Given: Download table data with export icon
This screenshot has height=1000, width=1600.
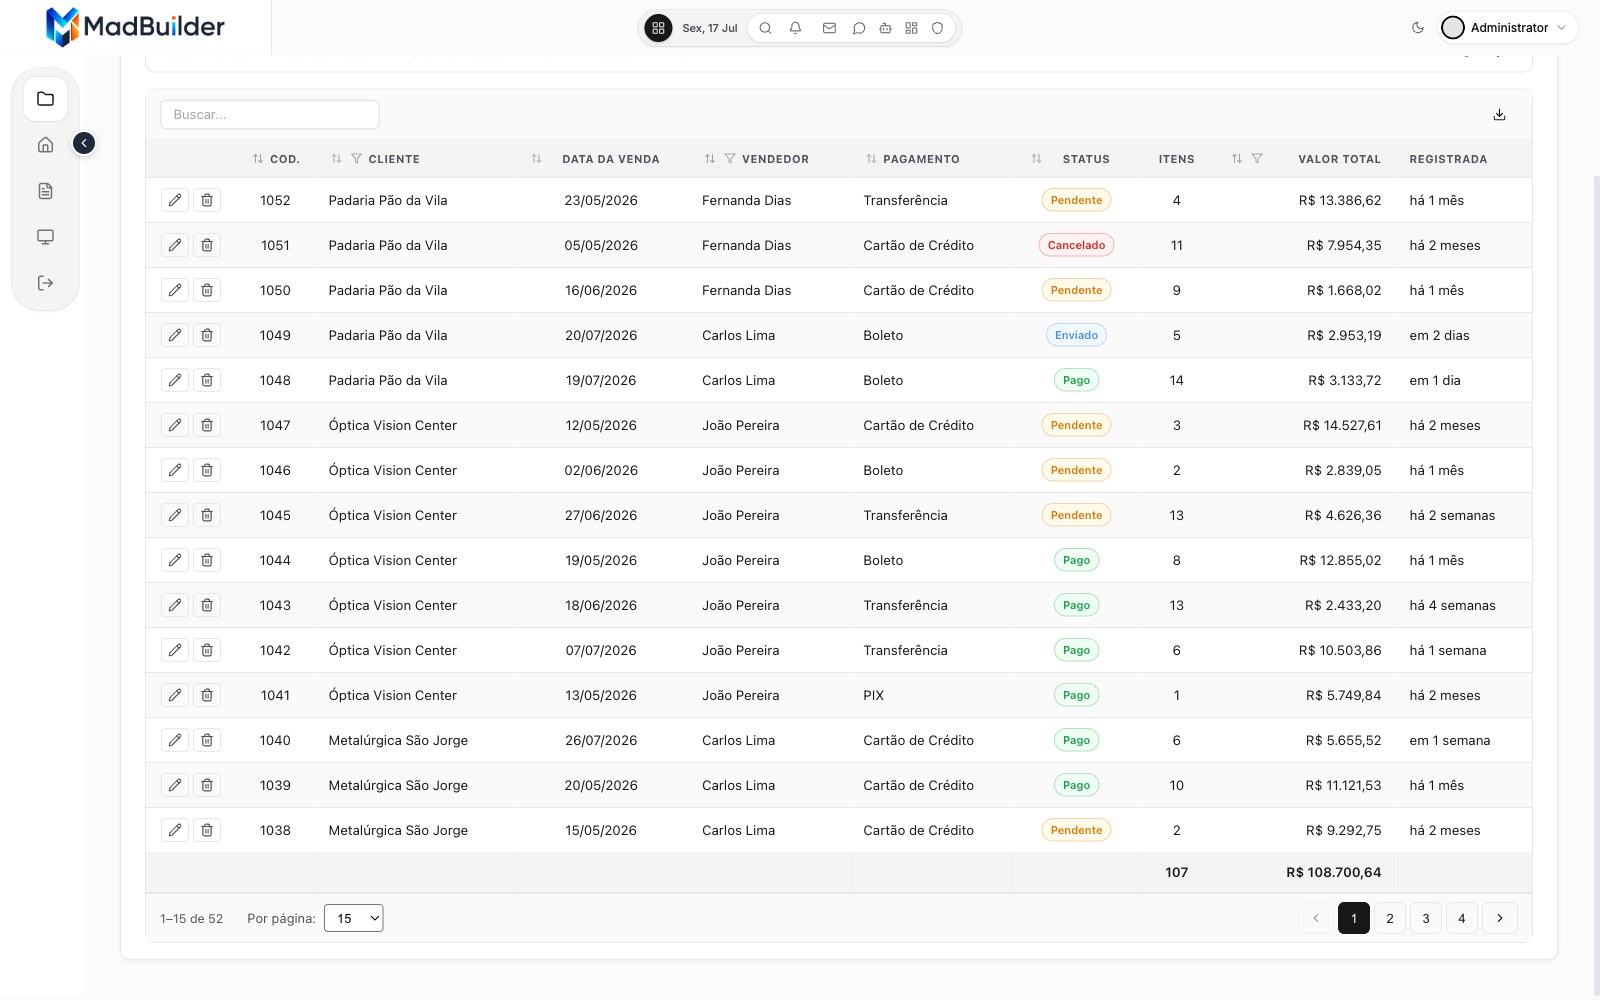Looking at the screenshot, I should coord(1499,115).
